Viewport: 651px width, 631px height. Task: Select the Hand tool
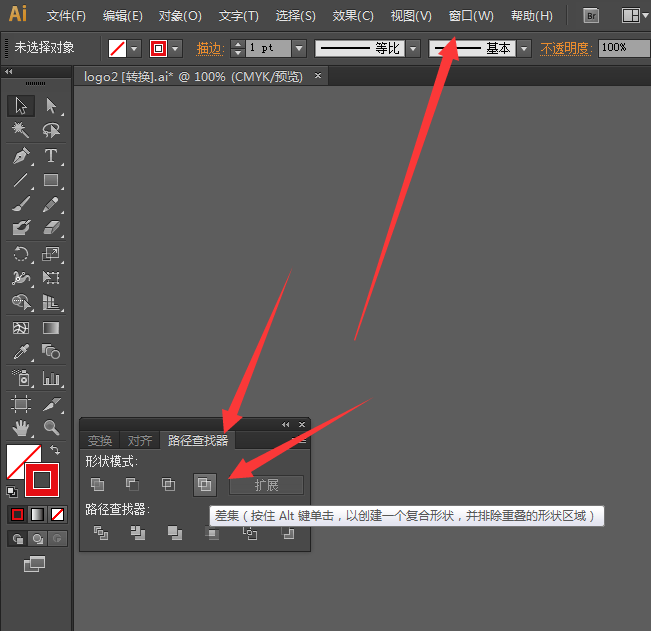tap(21, 428)
